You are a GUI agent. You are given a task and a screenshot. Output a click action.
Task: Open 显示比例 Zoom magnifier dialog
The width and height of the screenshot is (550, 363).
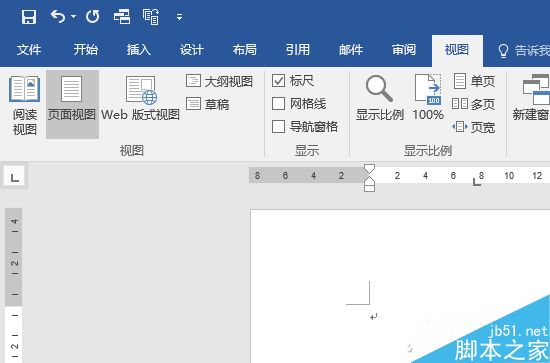(x=380, y=98)
